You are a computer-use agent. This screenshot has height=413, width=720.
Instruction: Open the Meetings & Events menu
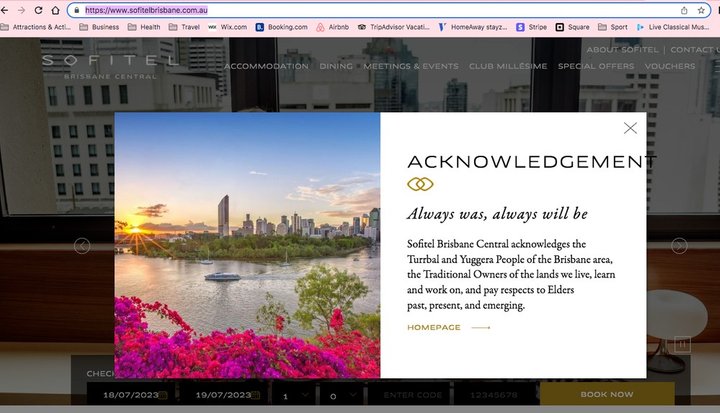(411, 66)
